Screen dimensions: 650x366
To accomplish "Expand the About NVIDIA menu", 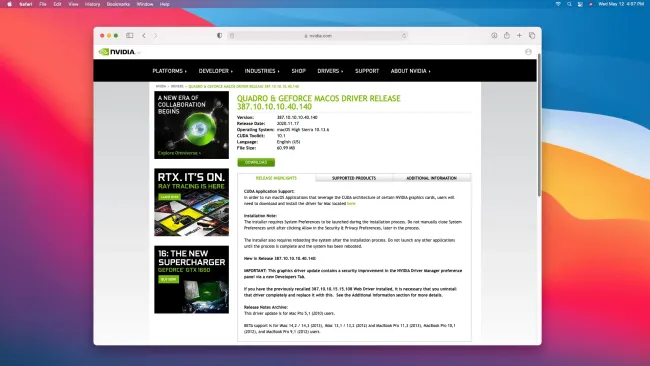I will click(x=410, y=71).
